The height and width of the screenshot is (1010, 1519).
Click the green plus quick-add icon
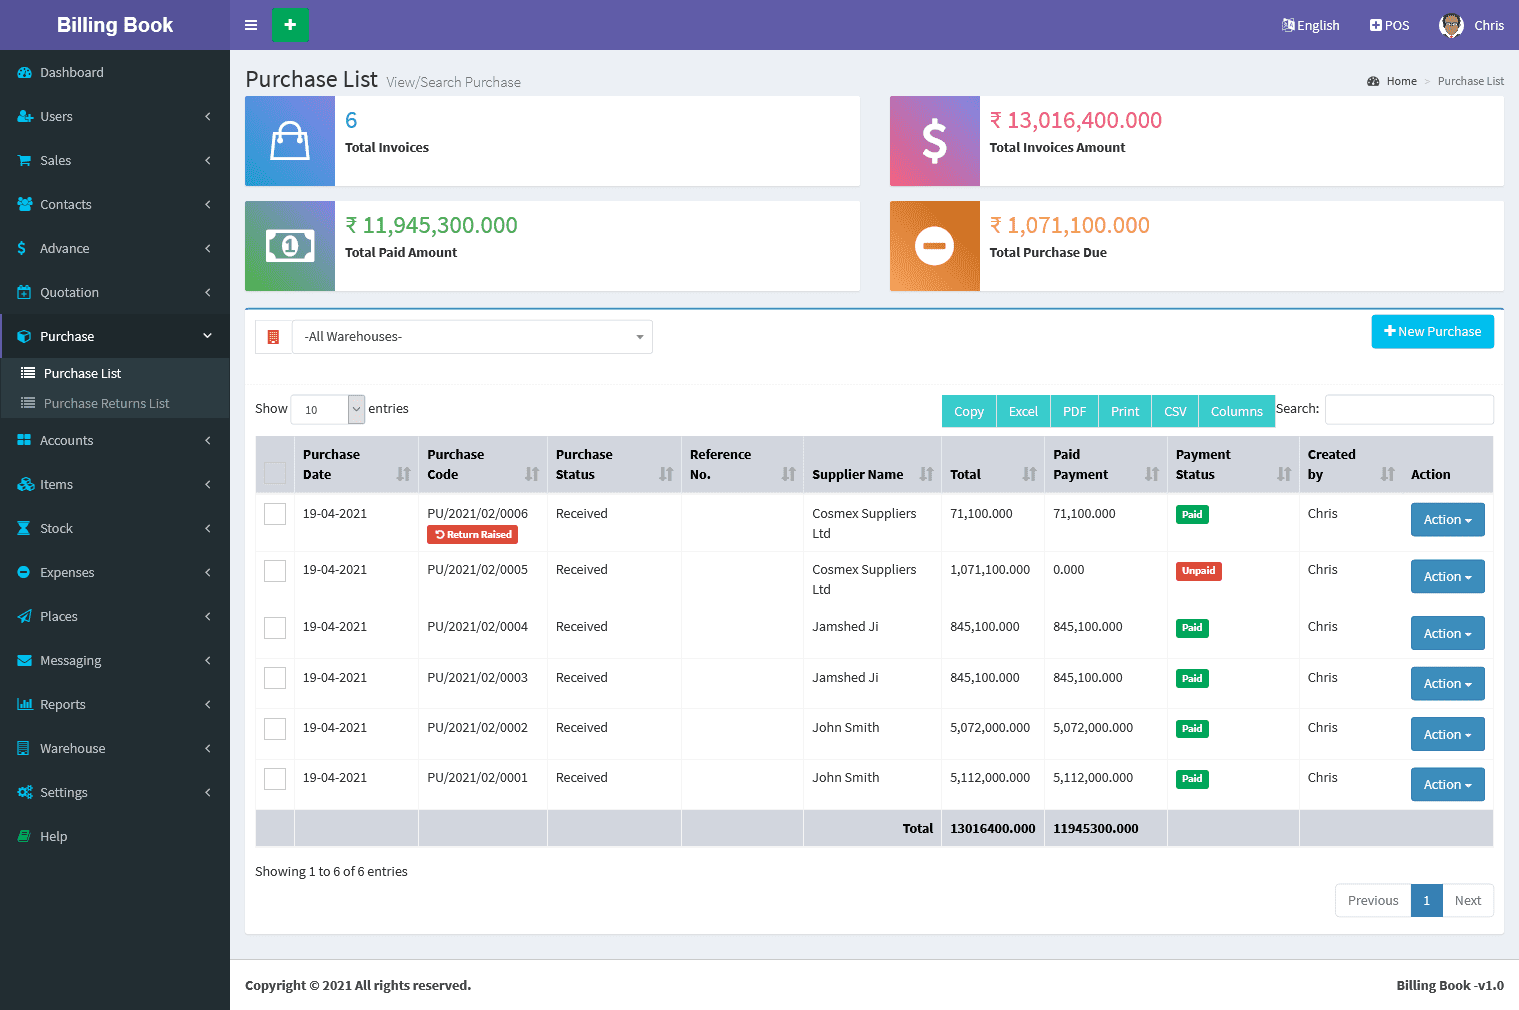coord(290,25)
